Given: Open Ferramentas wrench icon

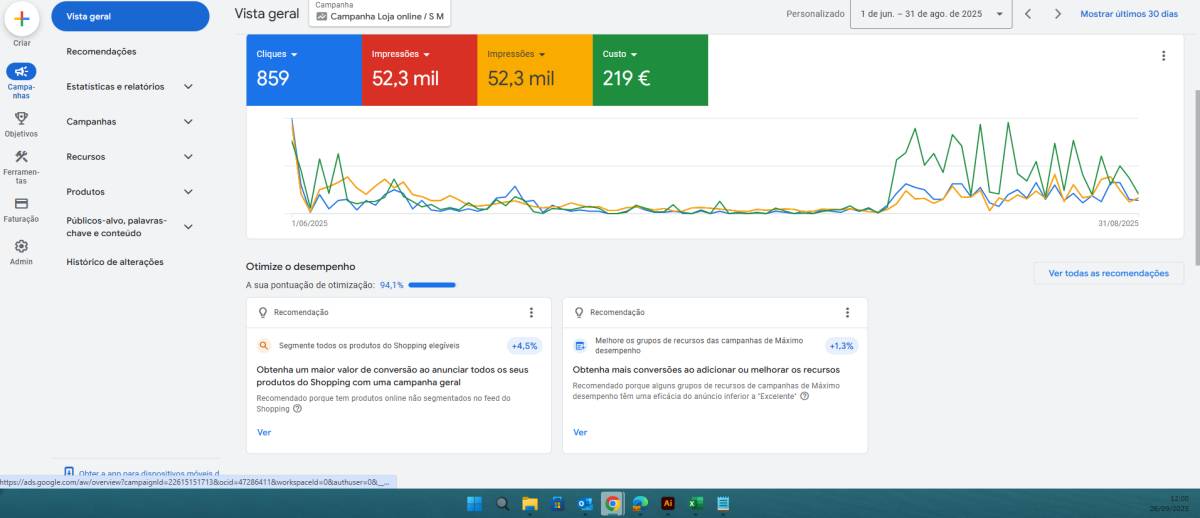Looking at the screenshot, I should 21,157.
